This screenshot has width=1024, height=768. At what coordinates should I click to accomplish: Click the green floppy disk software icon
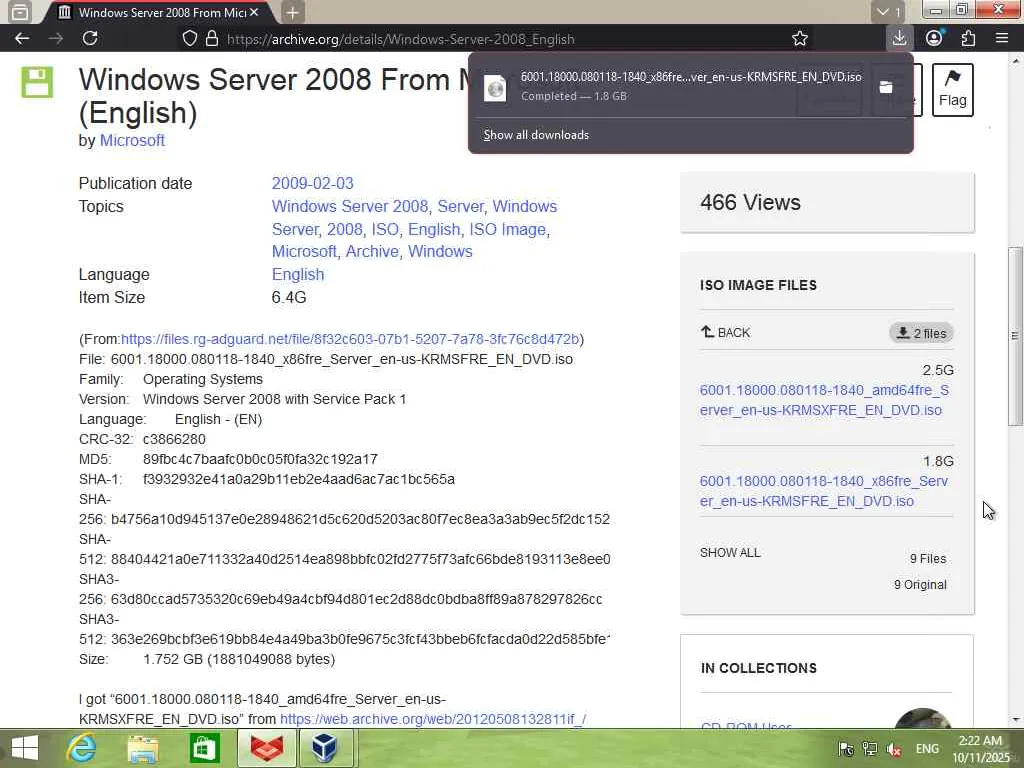(37, 82)
